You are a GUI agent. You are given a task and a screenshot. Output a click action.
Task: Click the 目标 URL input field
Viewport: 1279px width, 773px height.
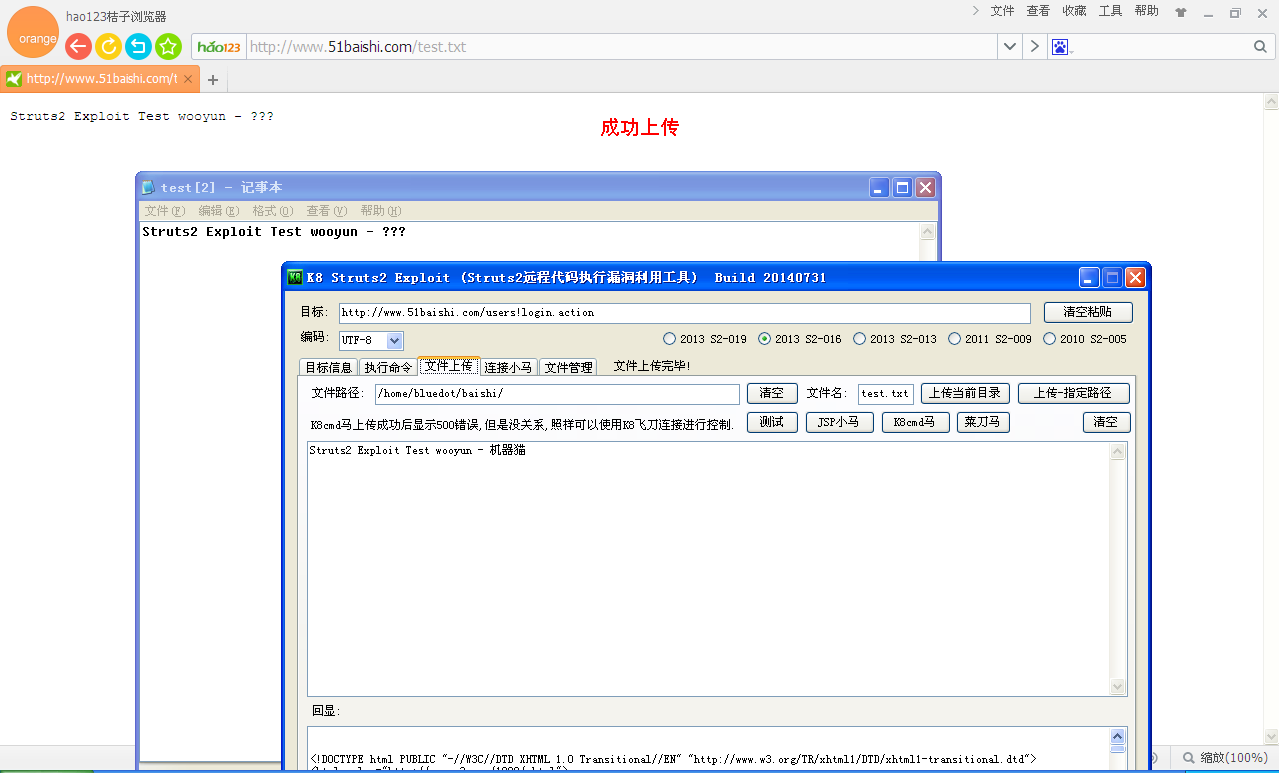pos(684,313)
